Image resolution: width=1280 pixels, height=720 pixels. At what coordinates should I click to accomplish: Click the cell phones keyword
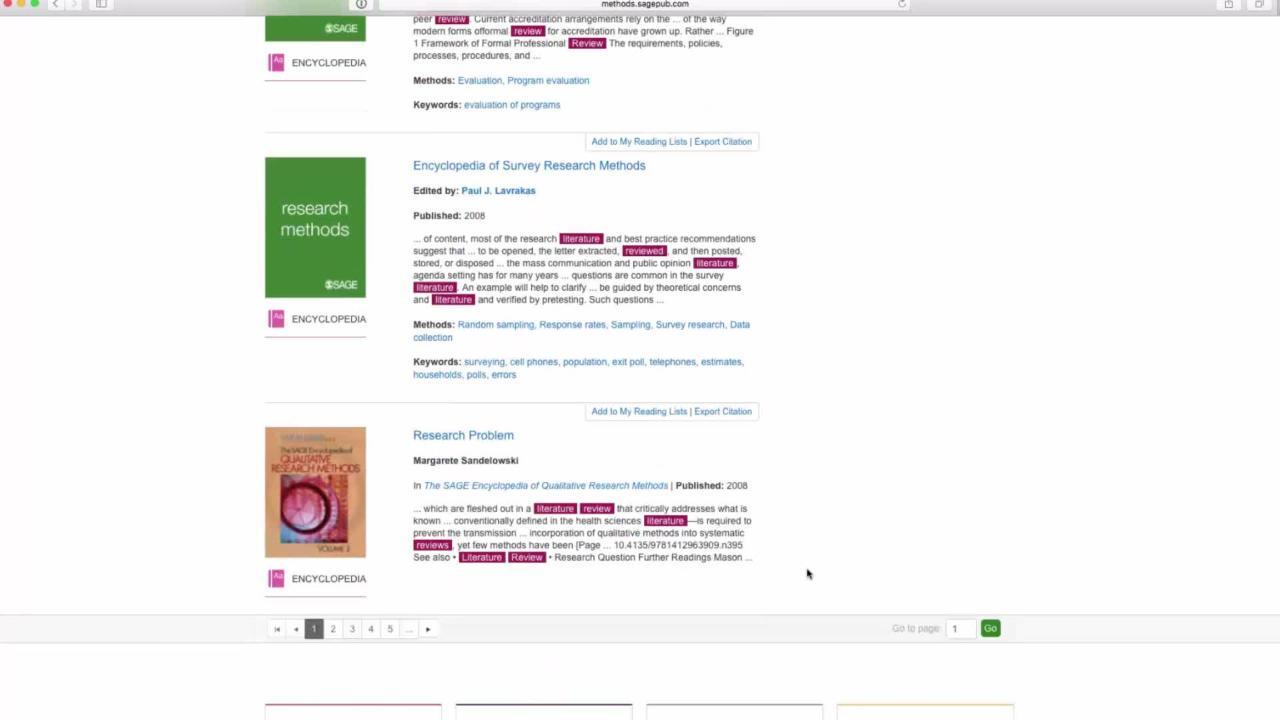click(x=534, y=361)
